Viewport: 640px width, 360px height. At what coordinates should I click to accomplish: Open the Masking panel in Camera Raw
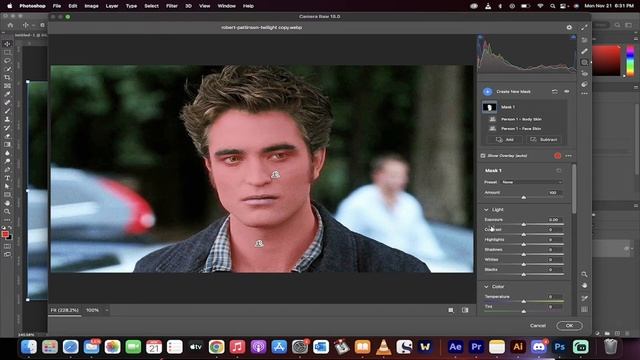(x=584, y=62)
